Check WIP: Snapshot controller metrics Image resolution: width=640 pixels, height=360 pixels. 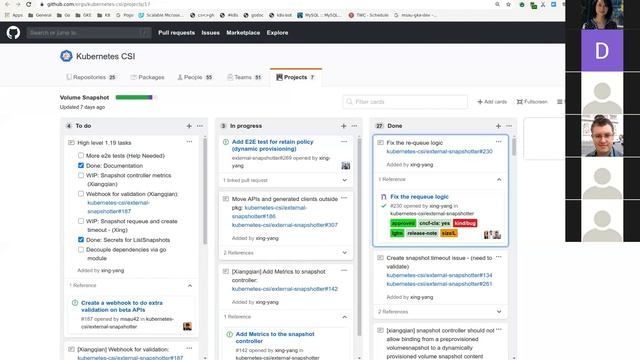click(x=81, y=175)
